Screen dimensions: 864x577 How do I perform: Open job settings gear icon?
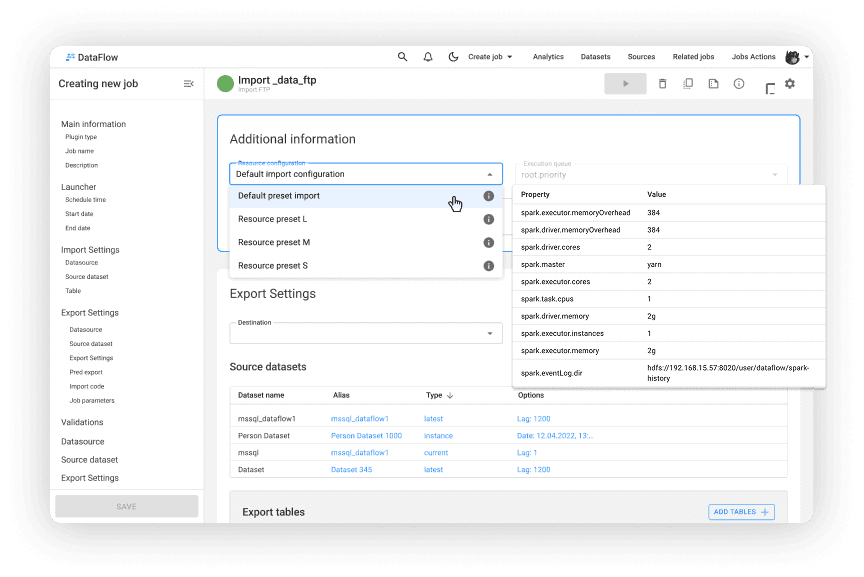tap(790, 84)
